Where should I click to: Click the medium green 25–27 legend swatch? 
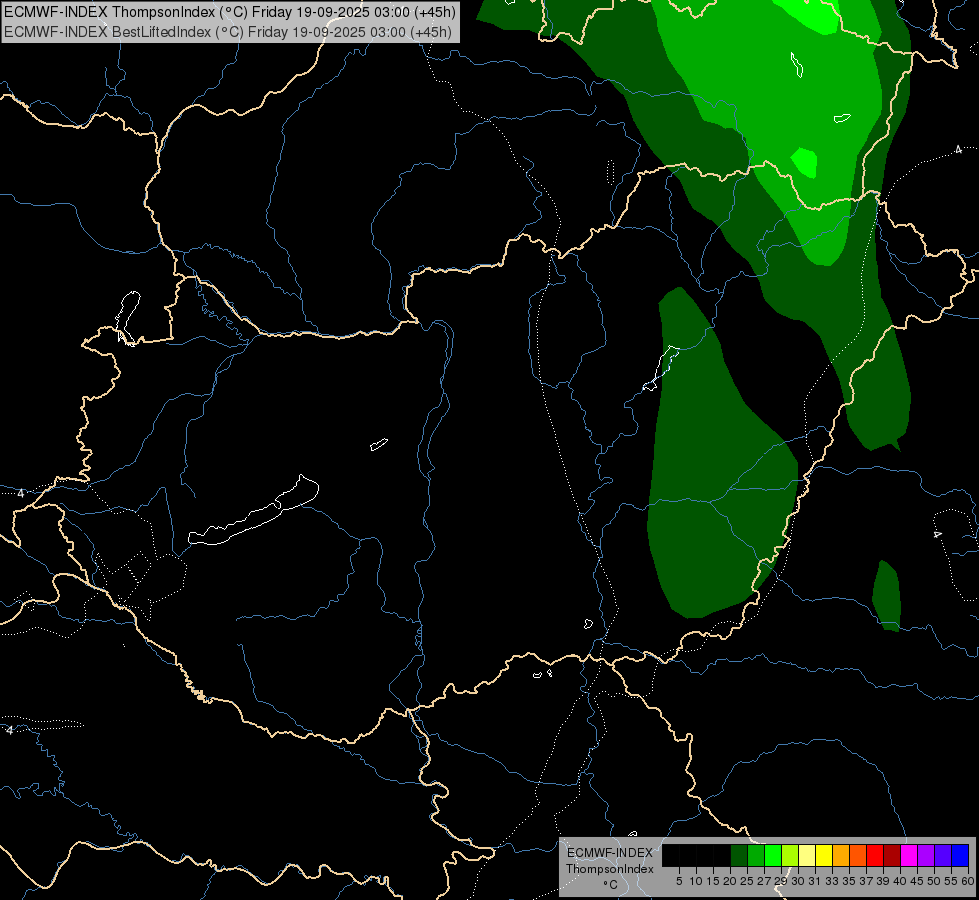[756, 855]
